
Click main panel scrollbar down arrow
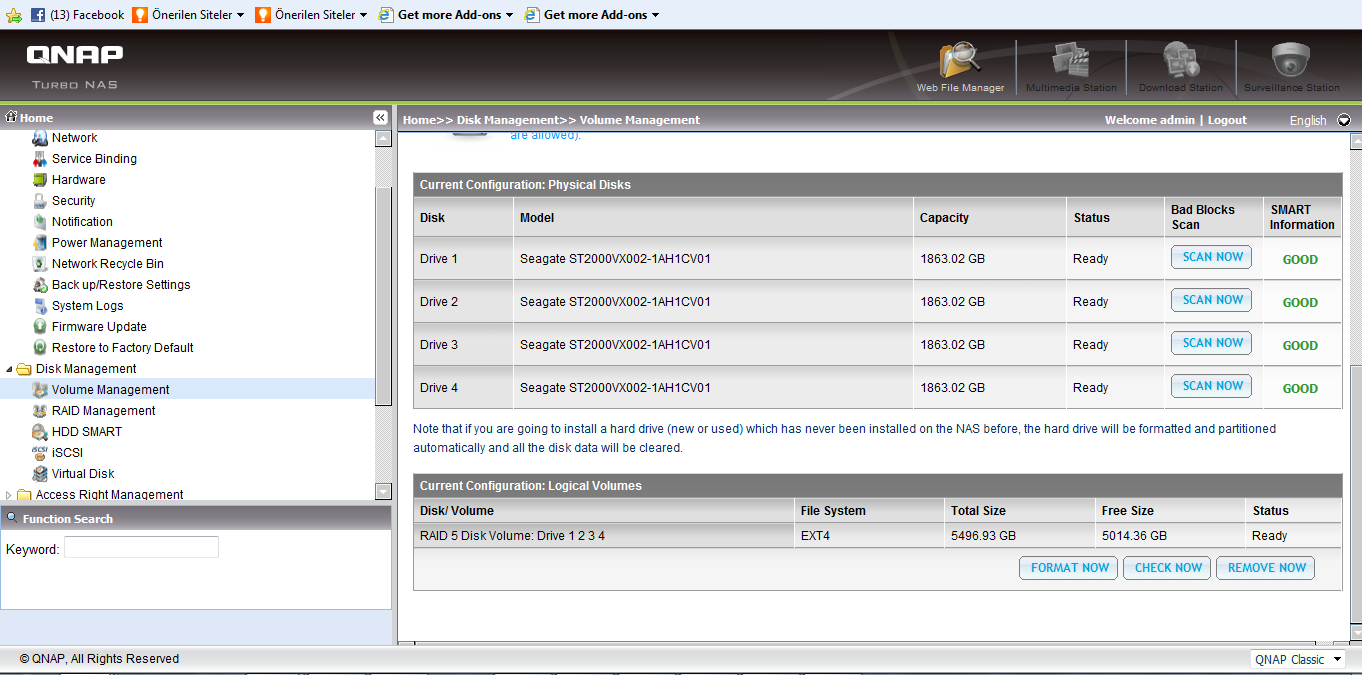1356,633
